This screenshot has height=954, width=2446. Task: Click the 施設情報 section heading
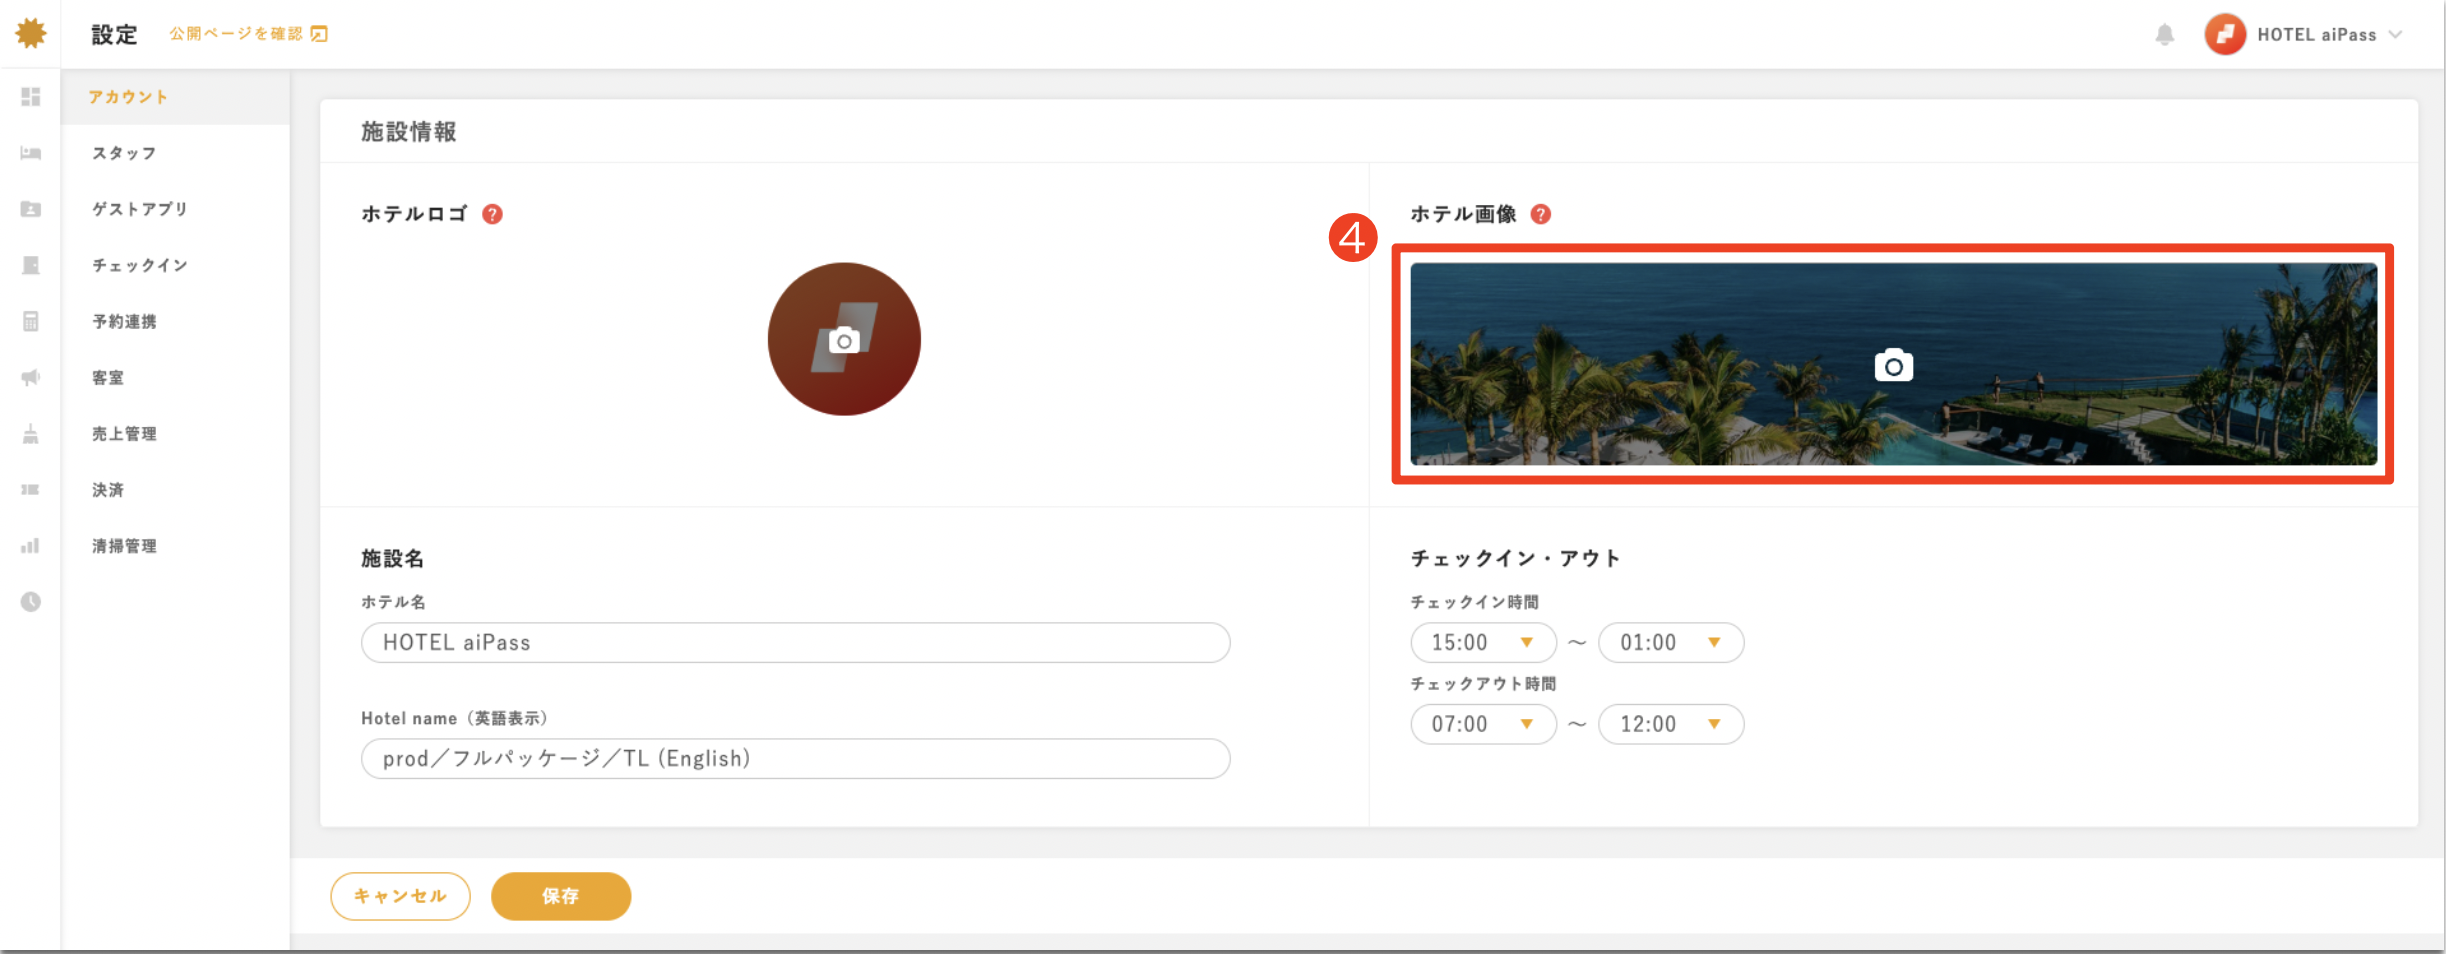(x=408, y=131)
